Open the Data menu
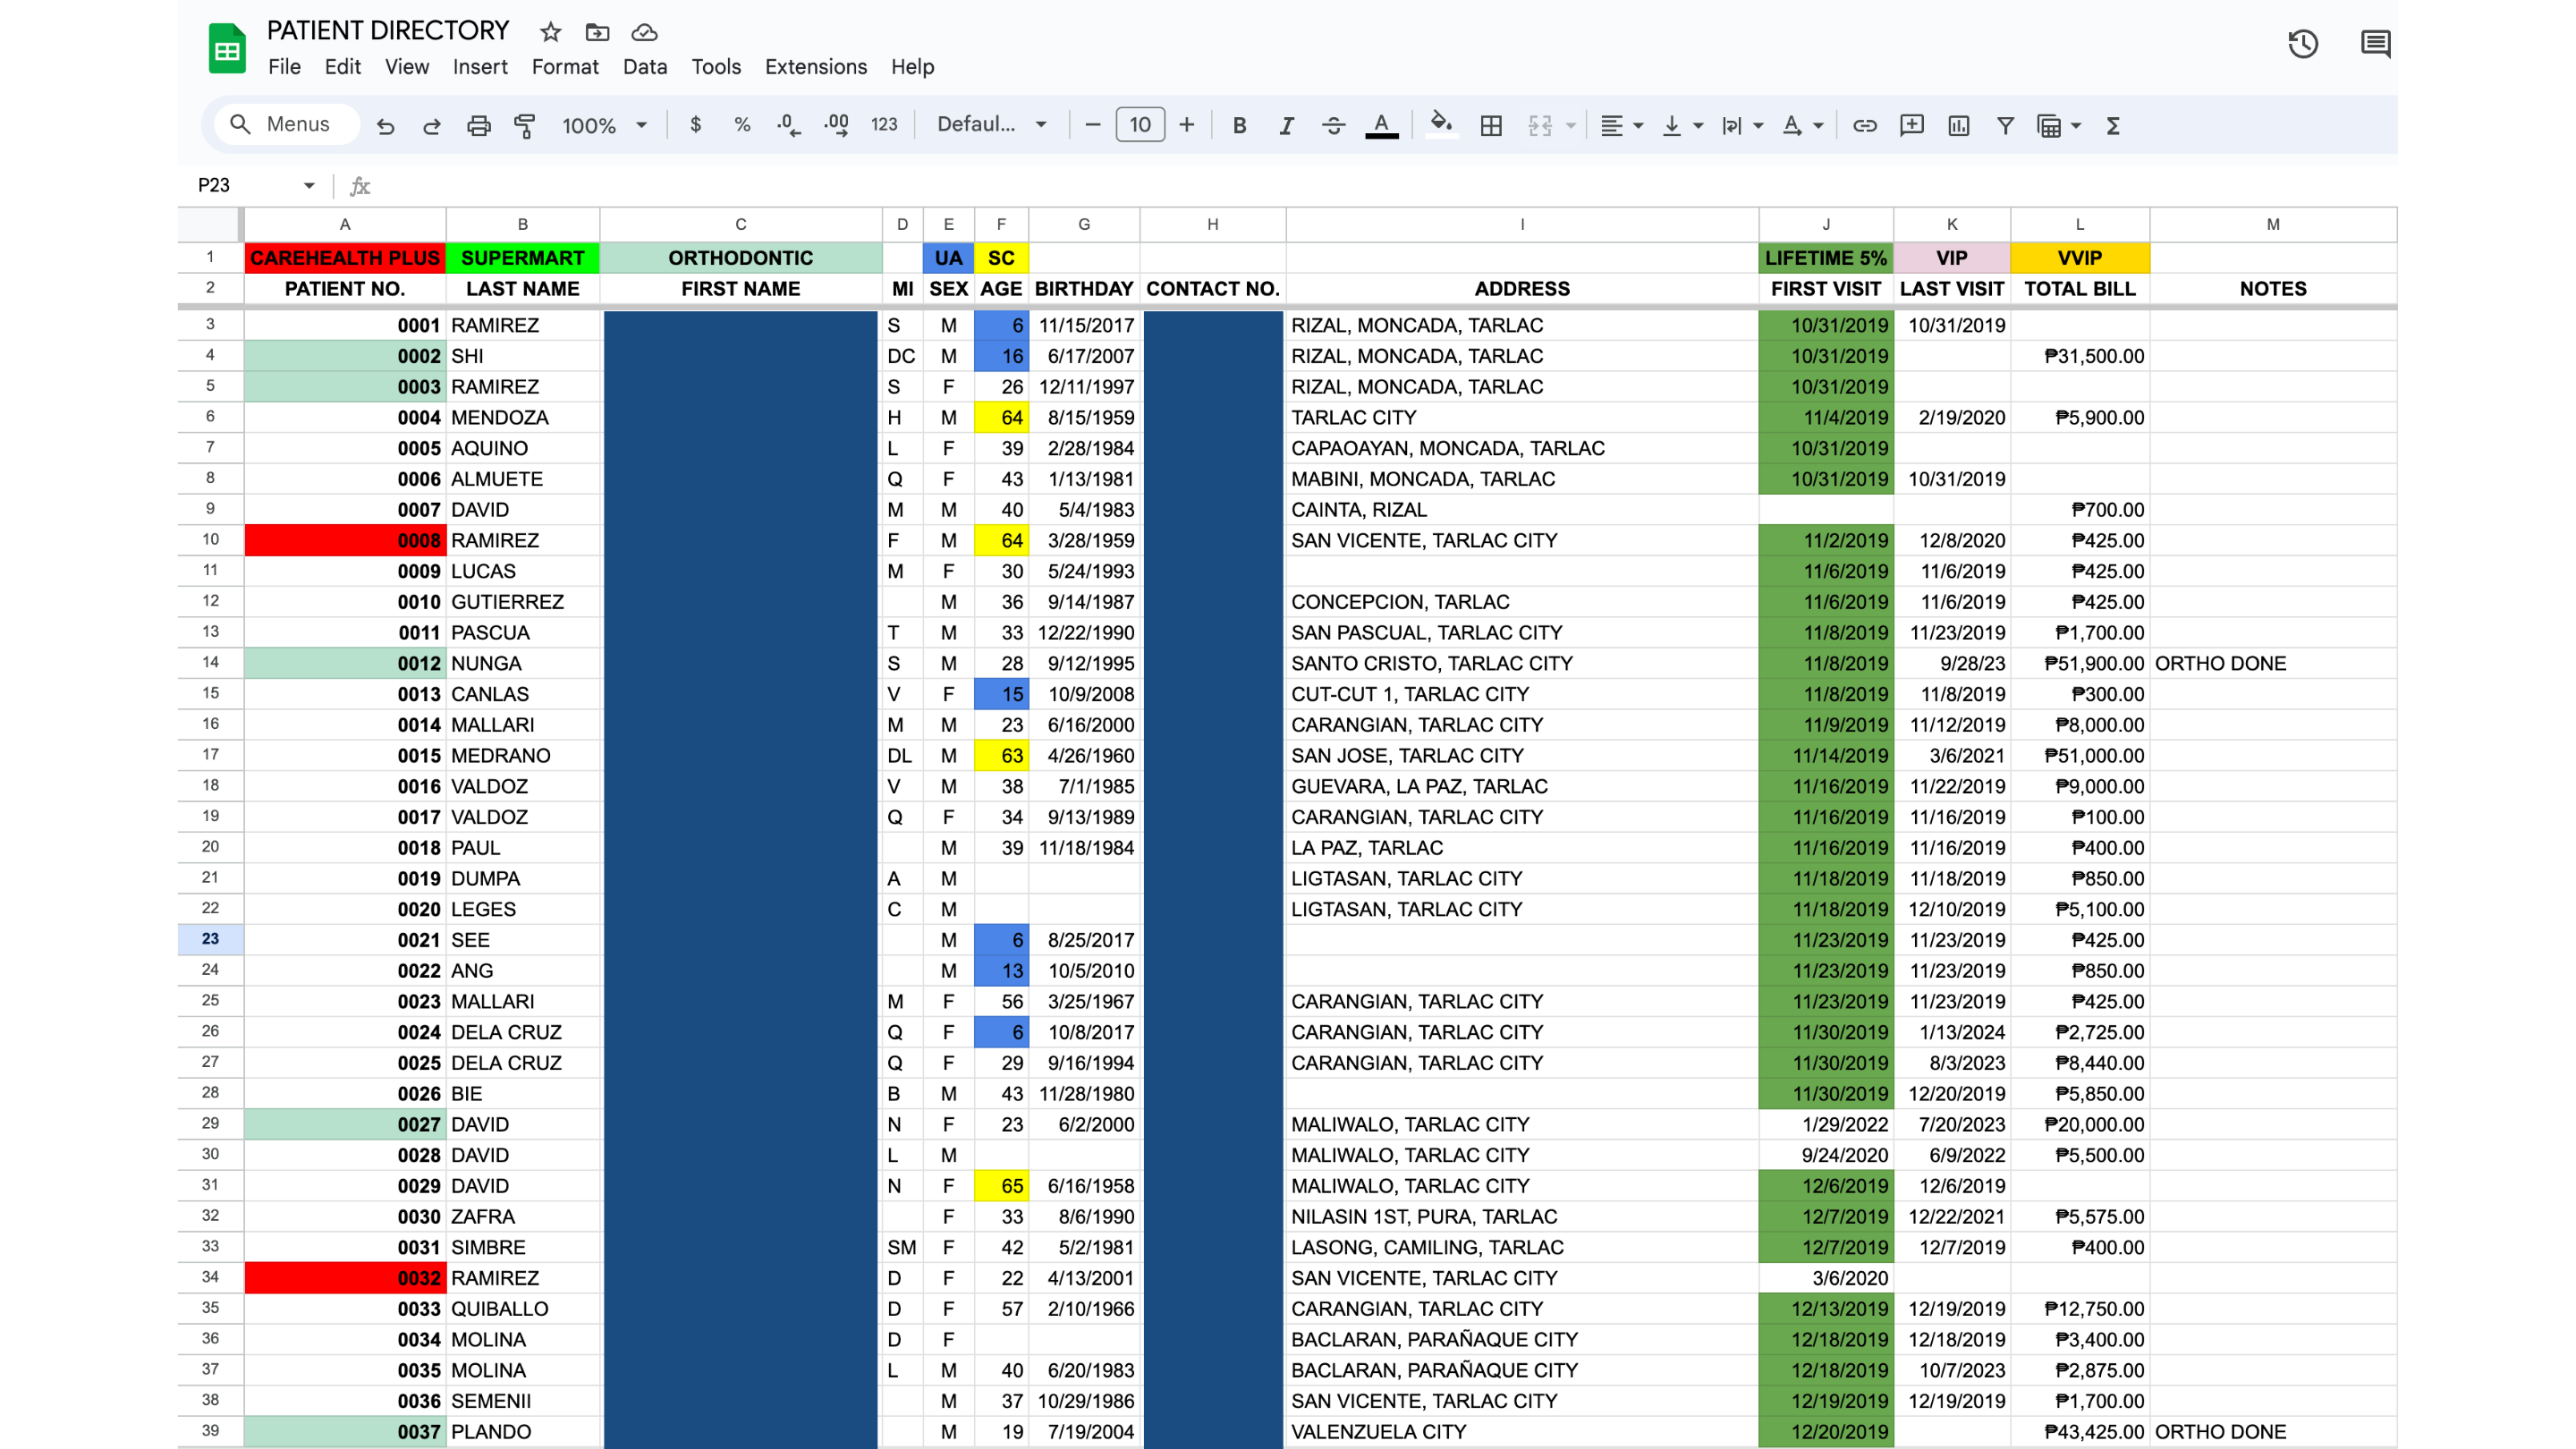2576x1449 pixels. click(644, 67)
